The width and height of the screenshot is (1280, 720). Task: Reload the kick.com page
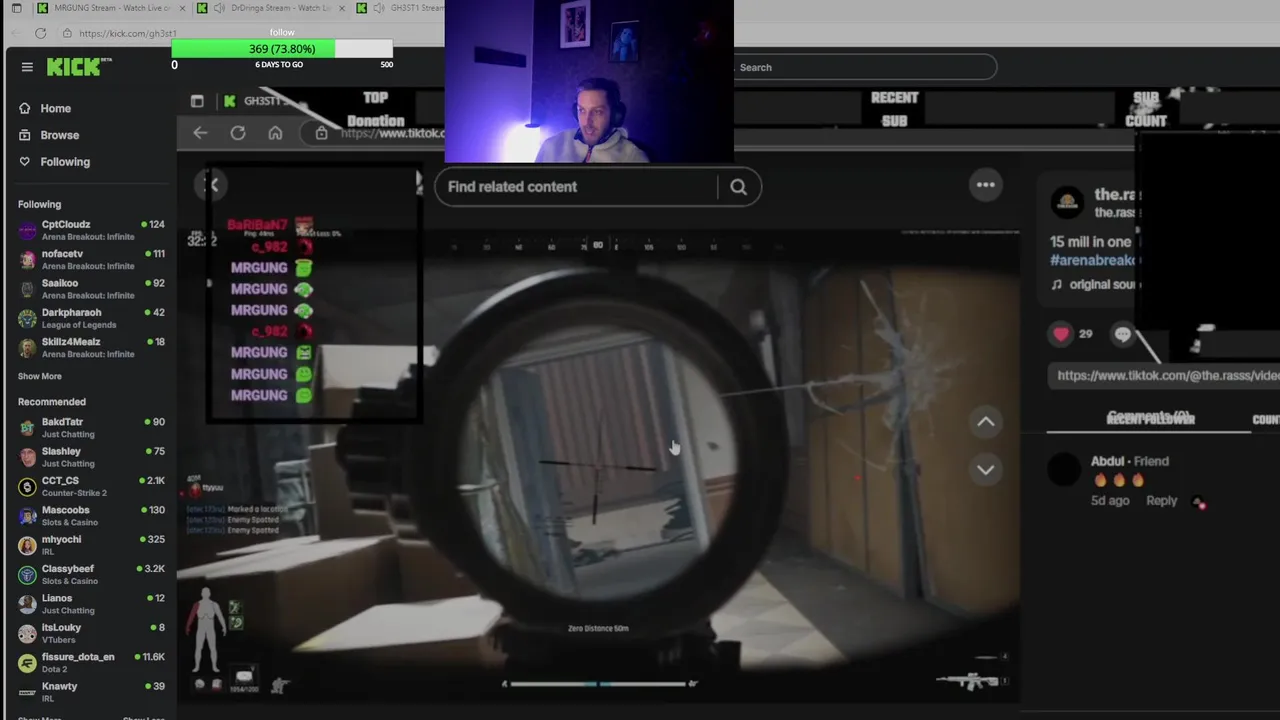(x=40, y=33)
